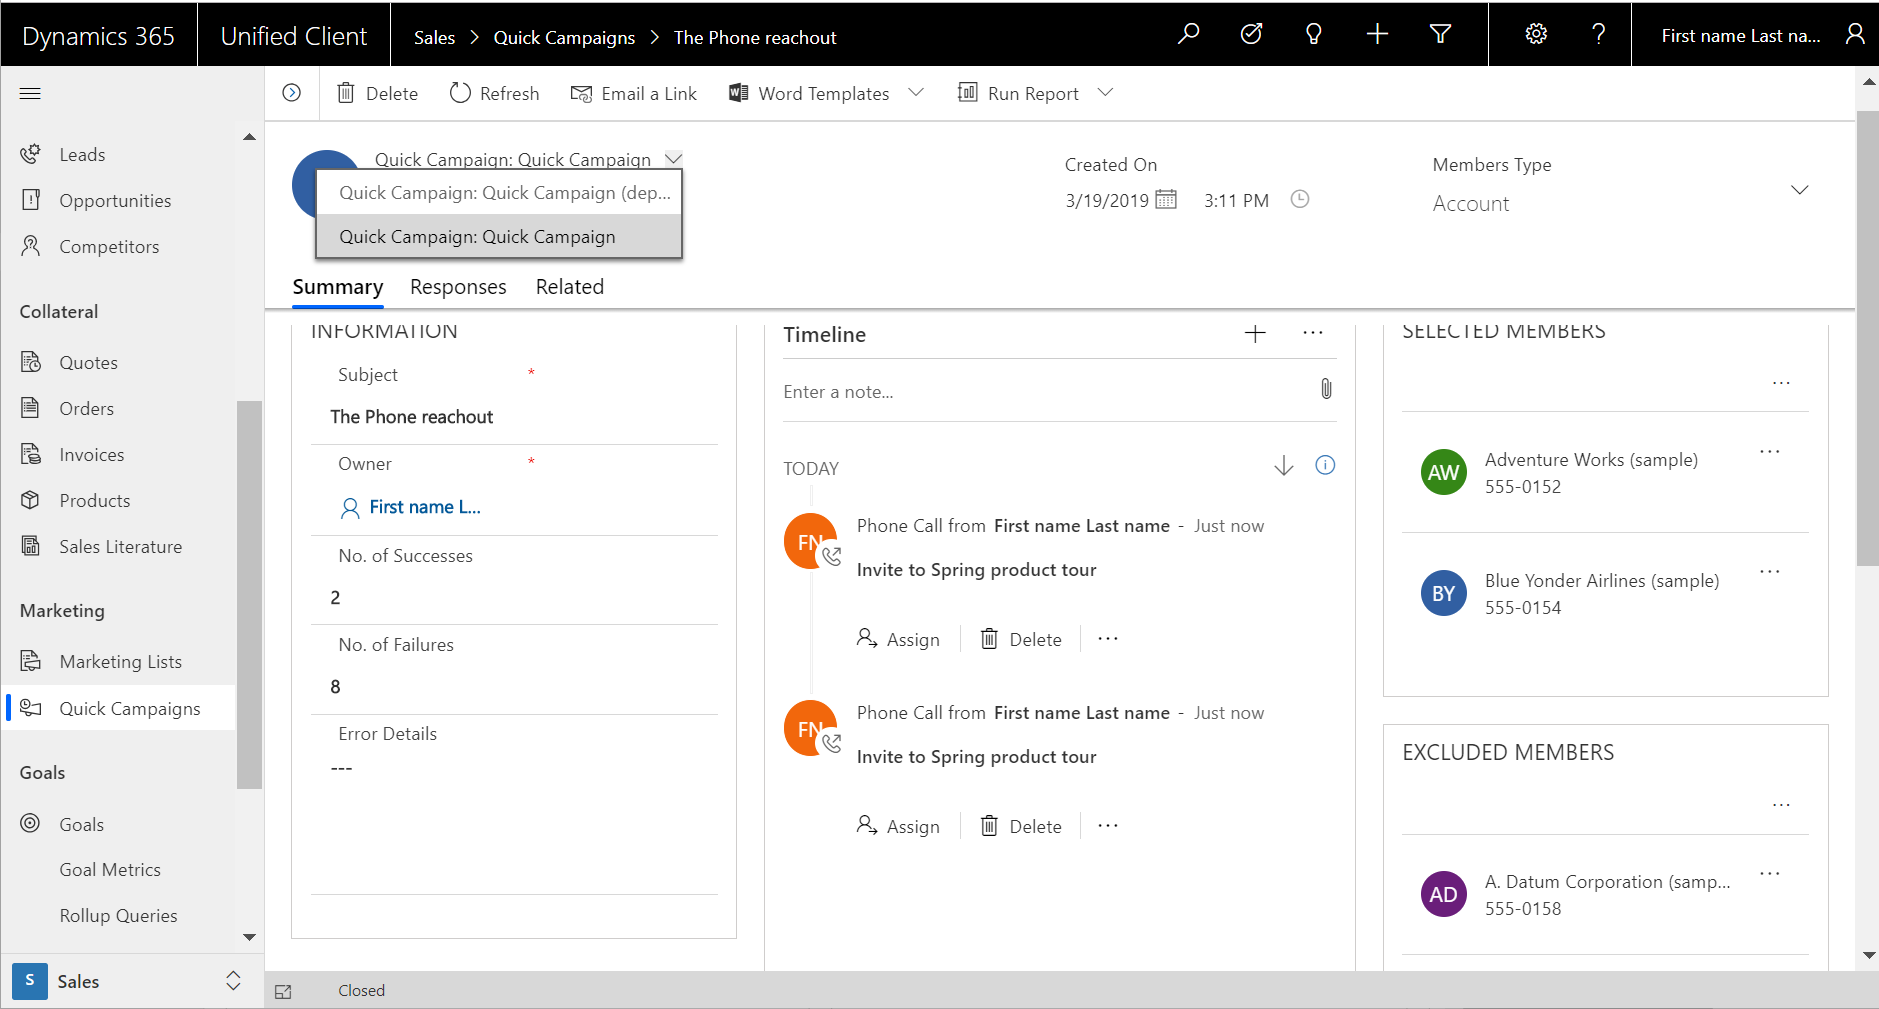This screenshot has width=1879, height=1009.
Task: Open the Related tab
Action: 569,287
